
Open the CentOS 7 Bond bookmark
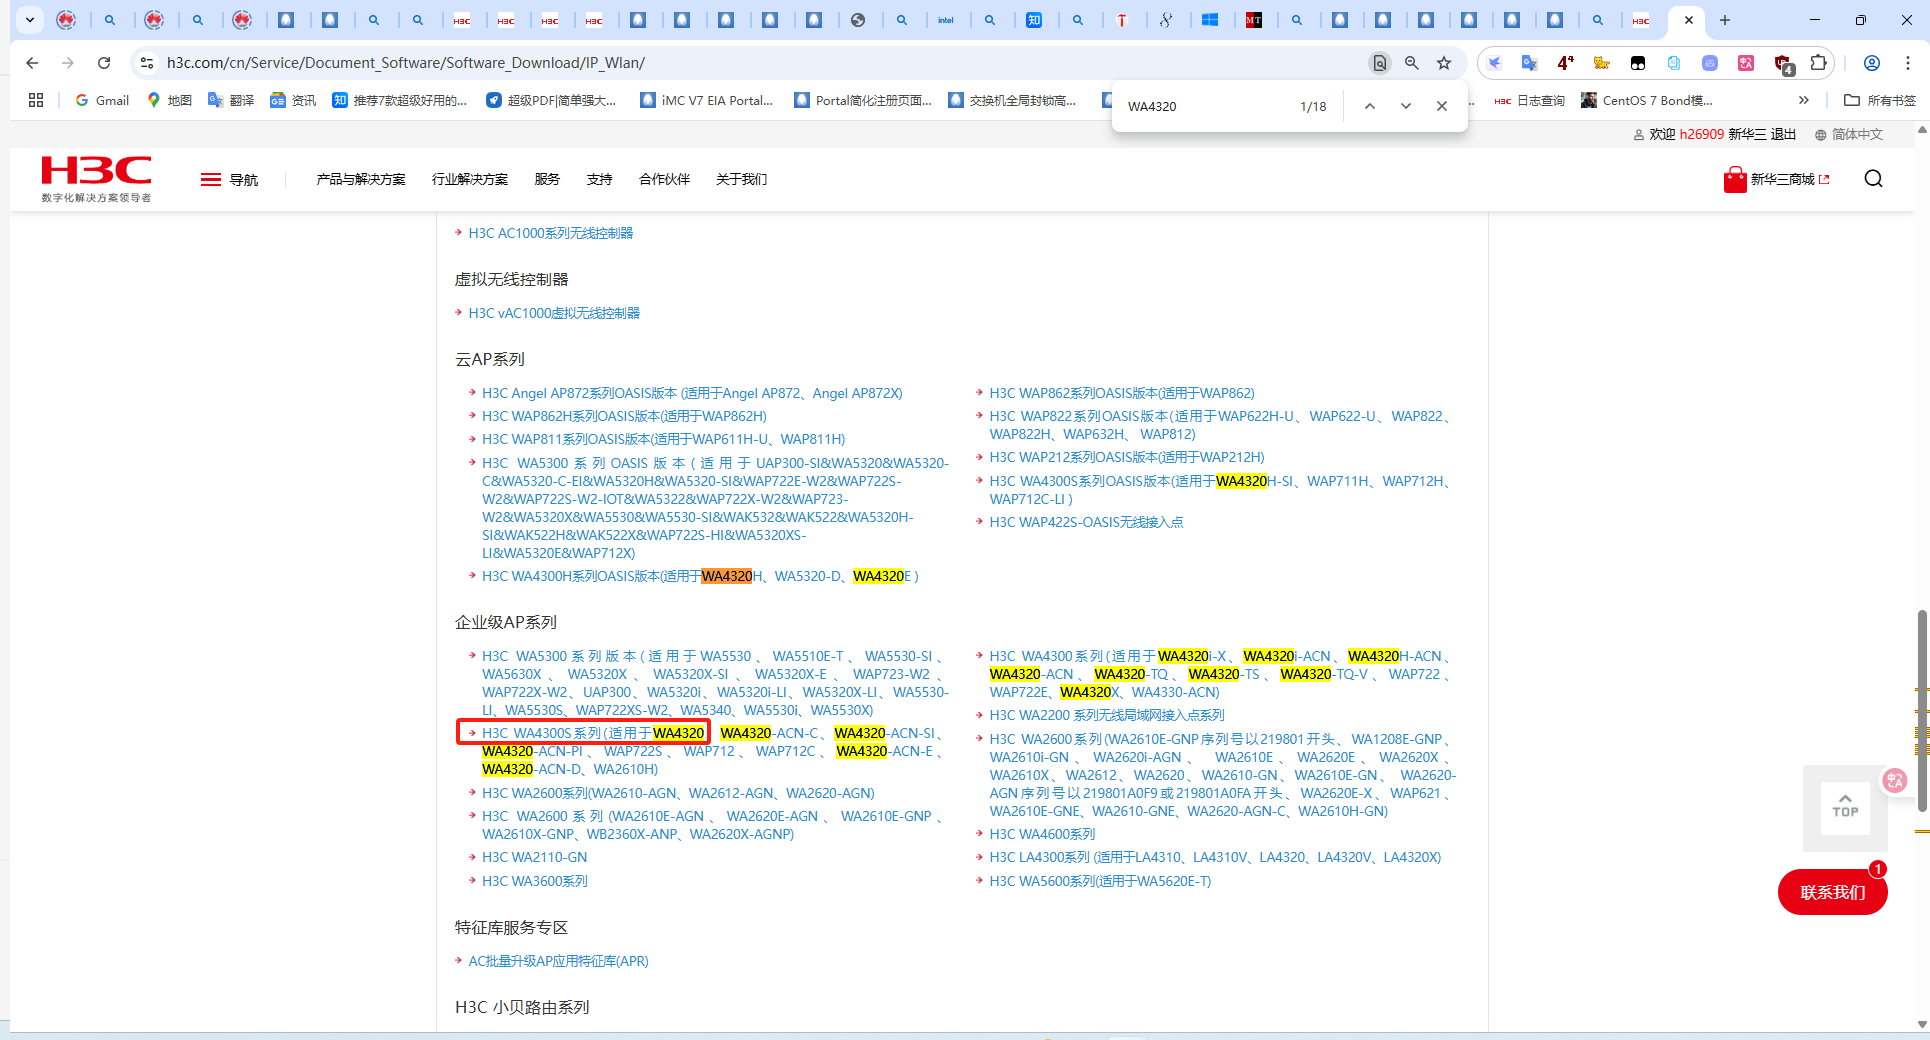click(x=1647, y=100)
